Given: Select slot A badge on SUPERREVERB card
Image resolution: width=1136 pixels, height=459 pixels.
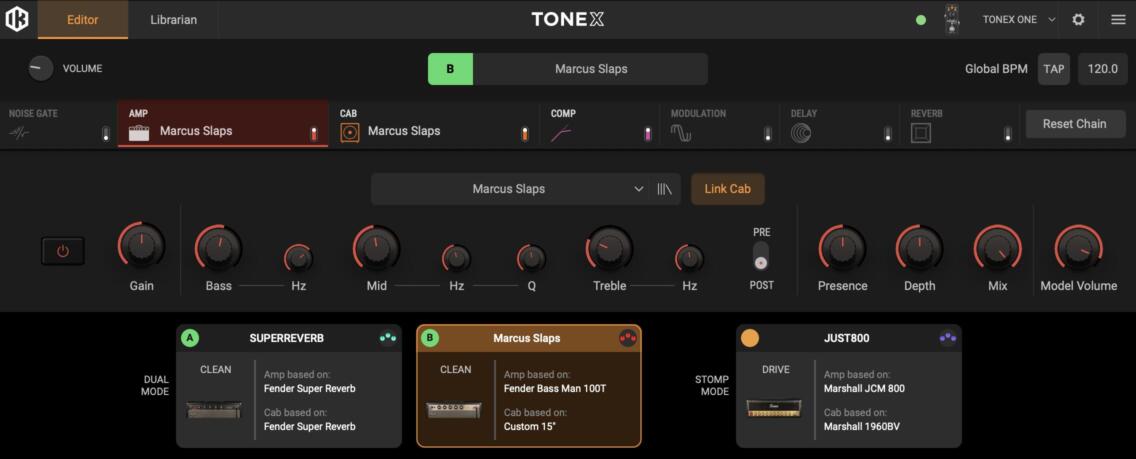Looking at the screenshot, I should tap(190, 338).
